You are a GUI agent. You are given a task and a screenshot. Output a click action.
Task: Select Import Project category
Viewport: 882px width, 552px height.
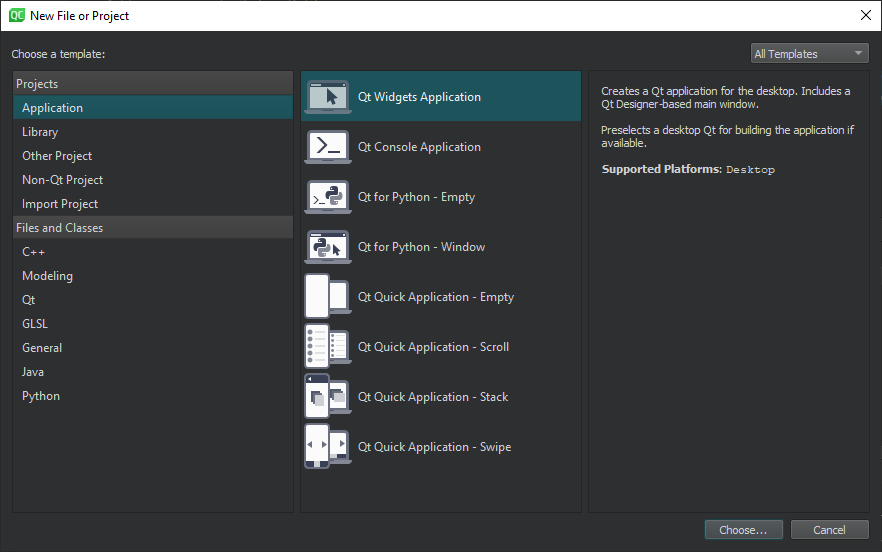point(153,204)
